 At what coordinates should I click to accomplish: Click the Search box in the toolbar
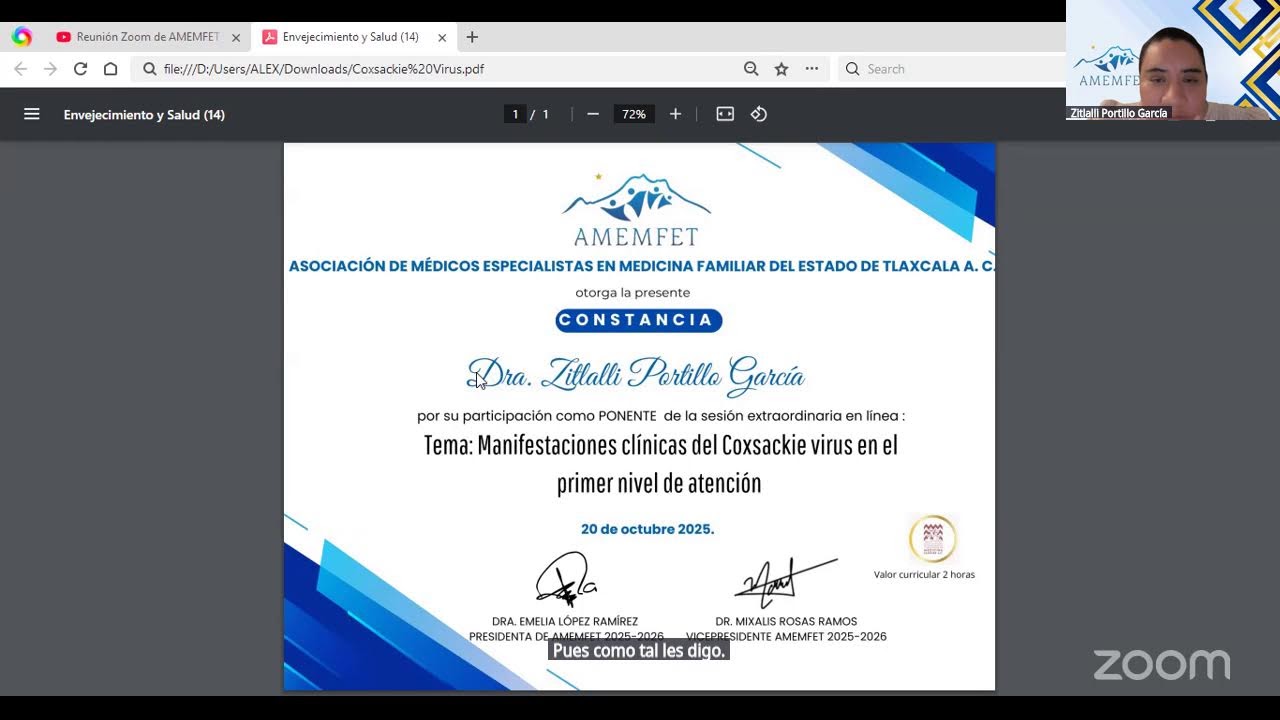coord(952,69)
